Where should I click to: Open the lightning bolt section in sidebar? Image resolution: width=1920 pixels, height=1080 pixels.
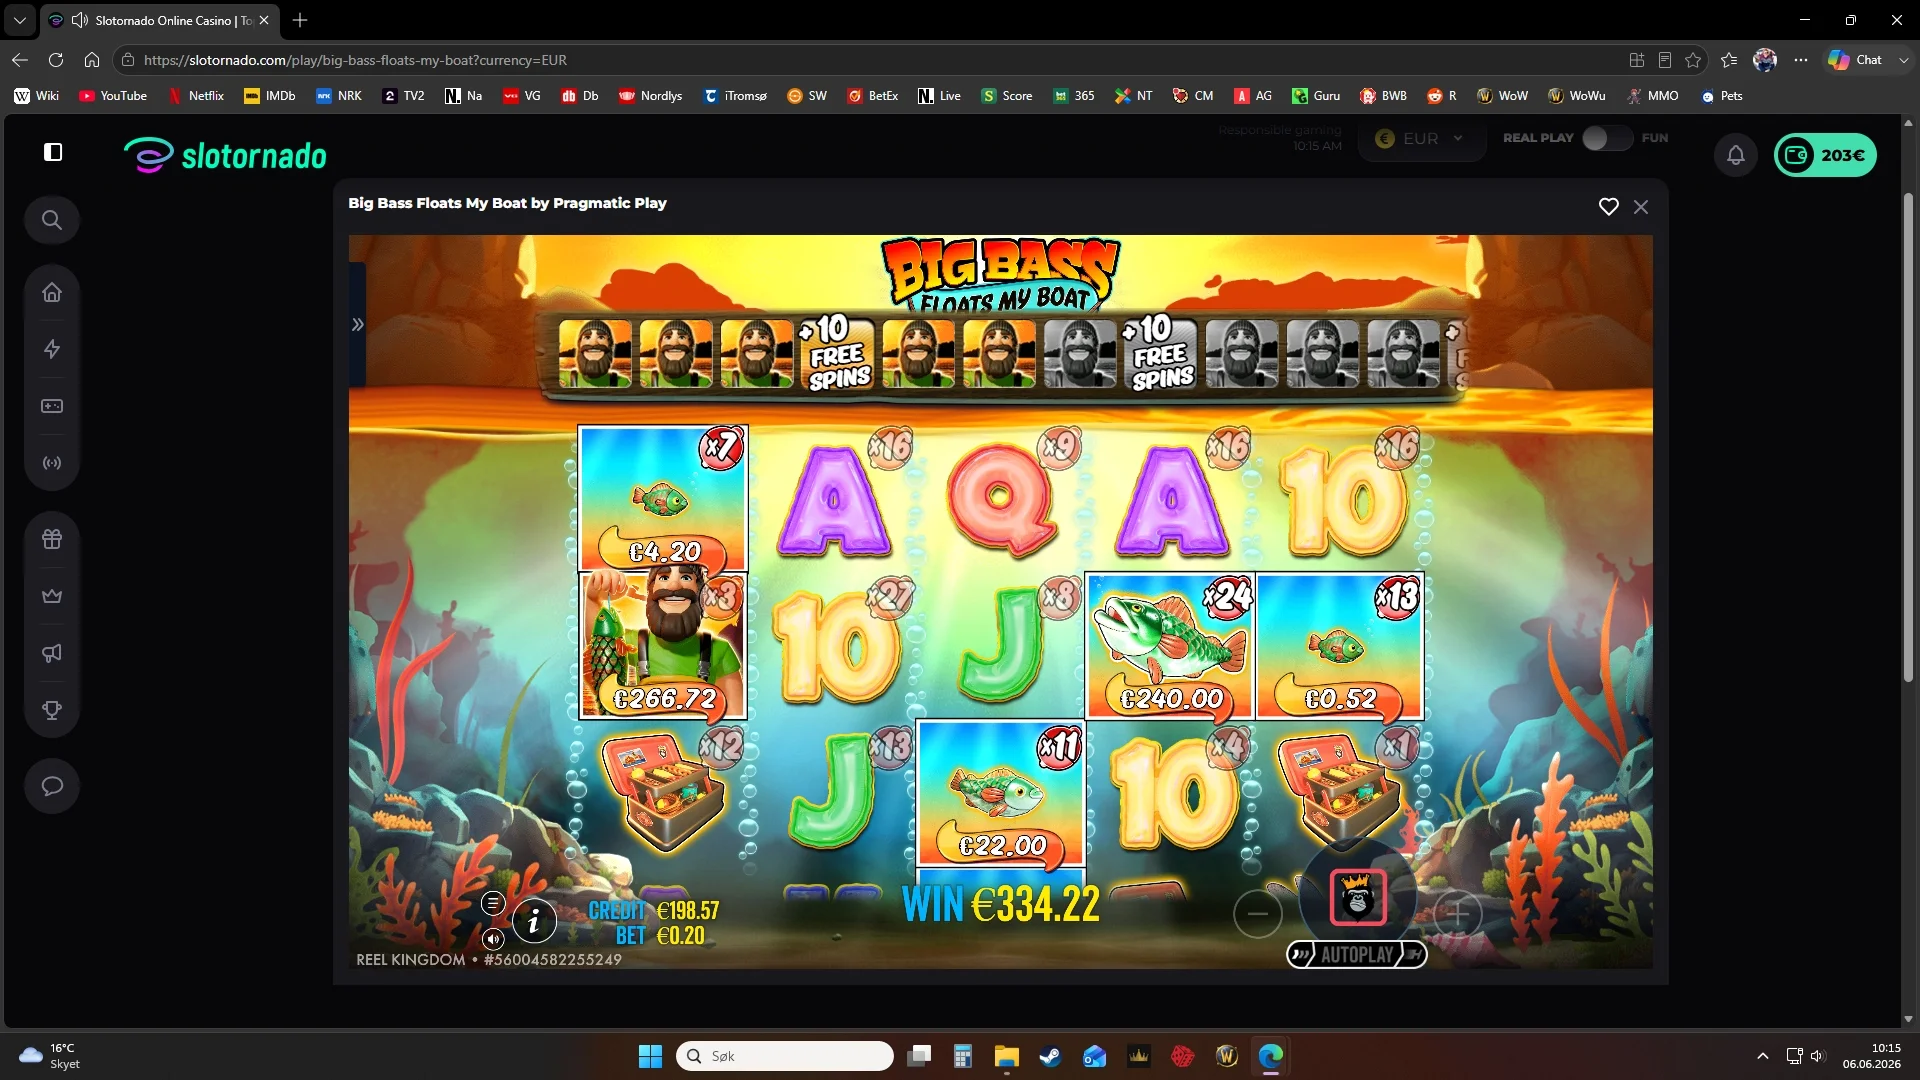(52, 349)
